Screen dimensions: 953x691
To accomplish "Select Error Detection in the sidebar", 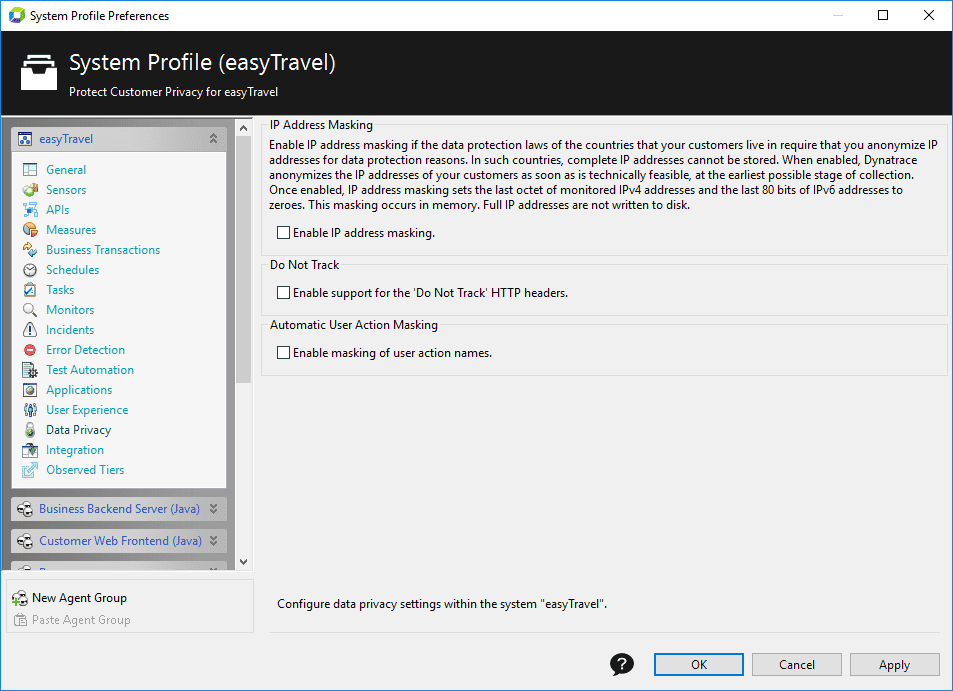I will point(86,350).
